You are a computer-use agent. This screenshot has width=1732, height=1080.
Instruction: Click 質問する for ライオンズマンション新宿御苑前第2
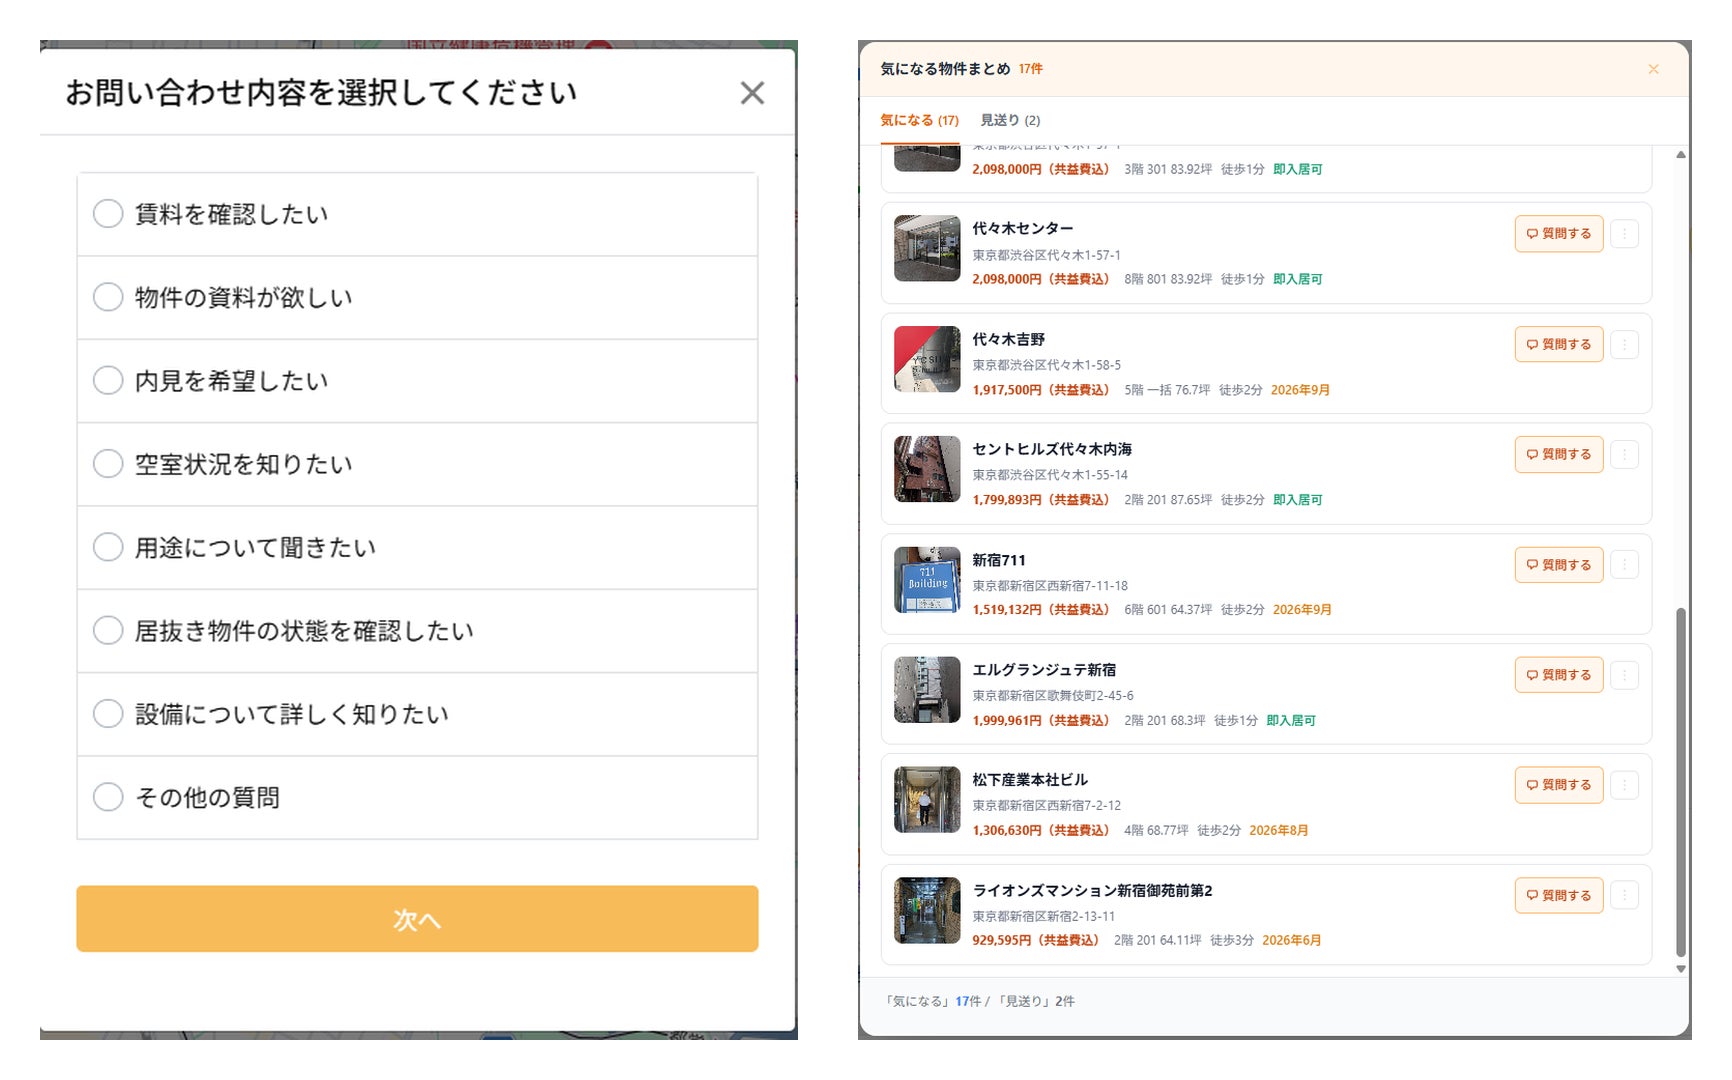tap(1559, 895)
